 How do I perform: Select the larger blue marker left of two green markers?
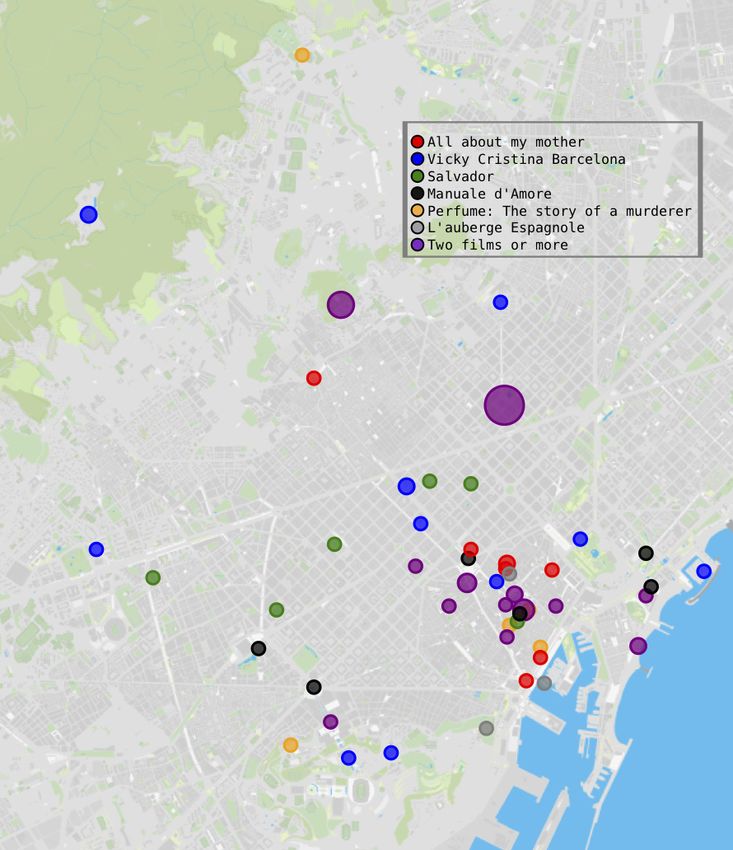(407, 486)
